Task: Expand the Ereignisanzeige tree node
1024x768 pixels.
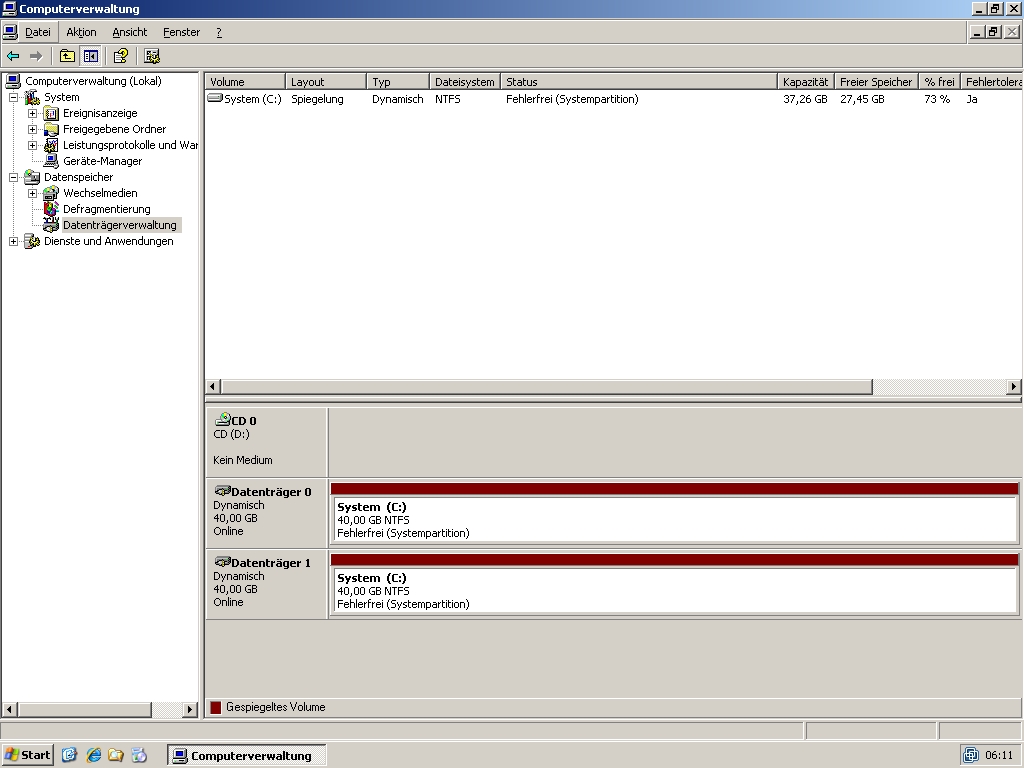Action: [31, 113]
